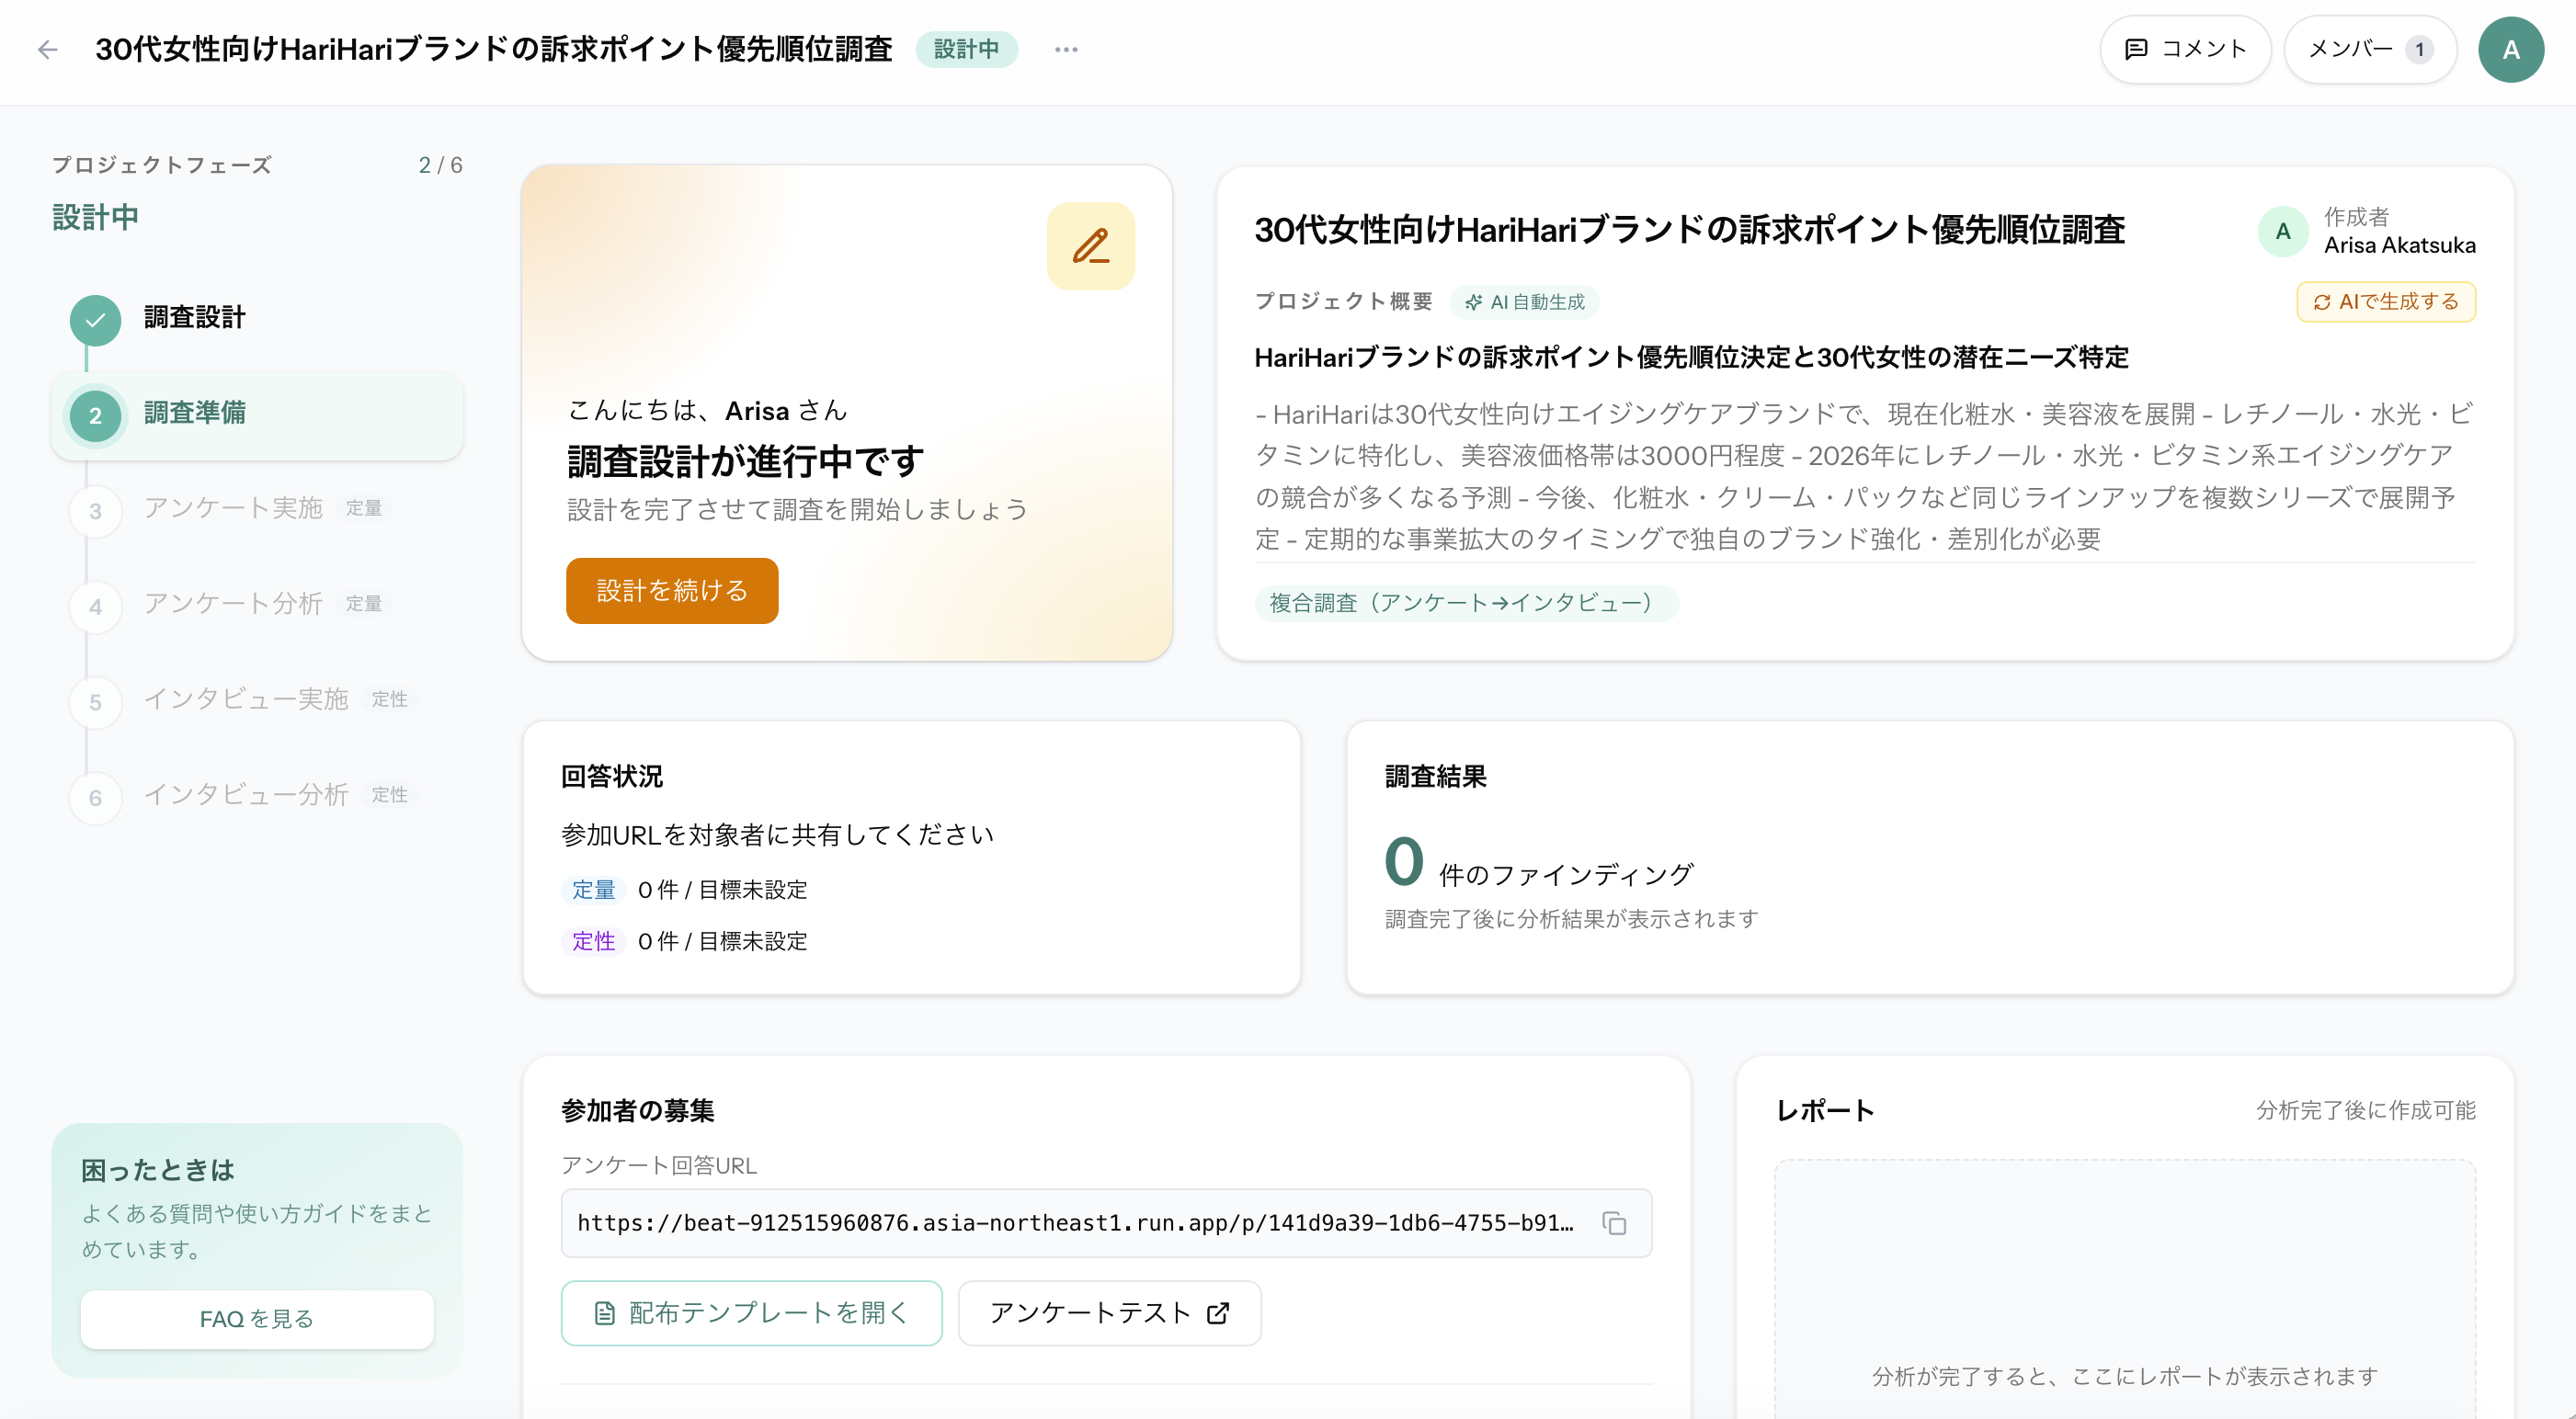The image size is (2576, 1419).
Task: Select the 調査設計 completed checkmark step
Action: 95,320
